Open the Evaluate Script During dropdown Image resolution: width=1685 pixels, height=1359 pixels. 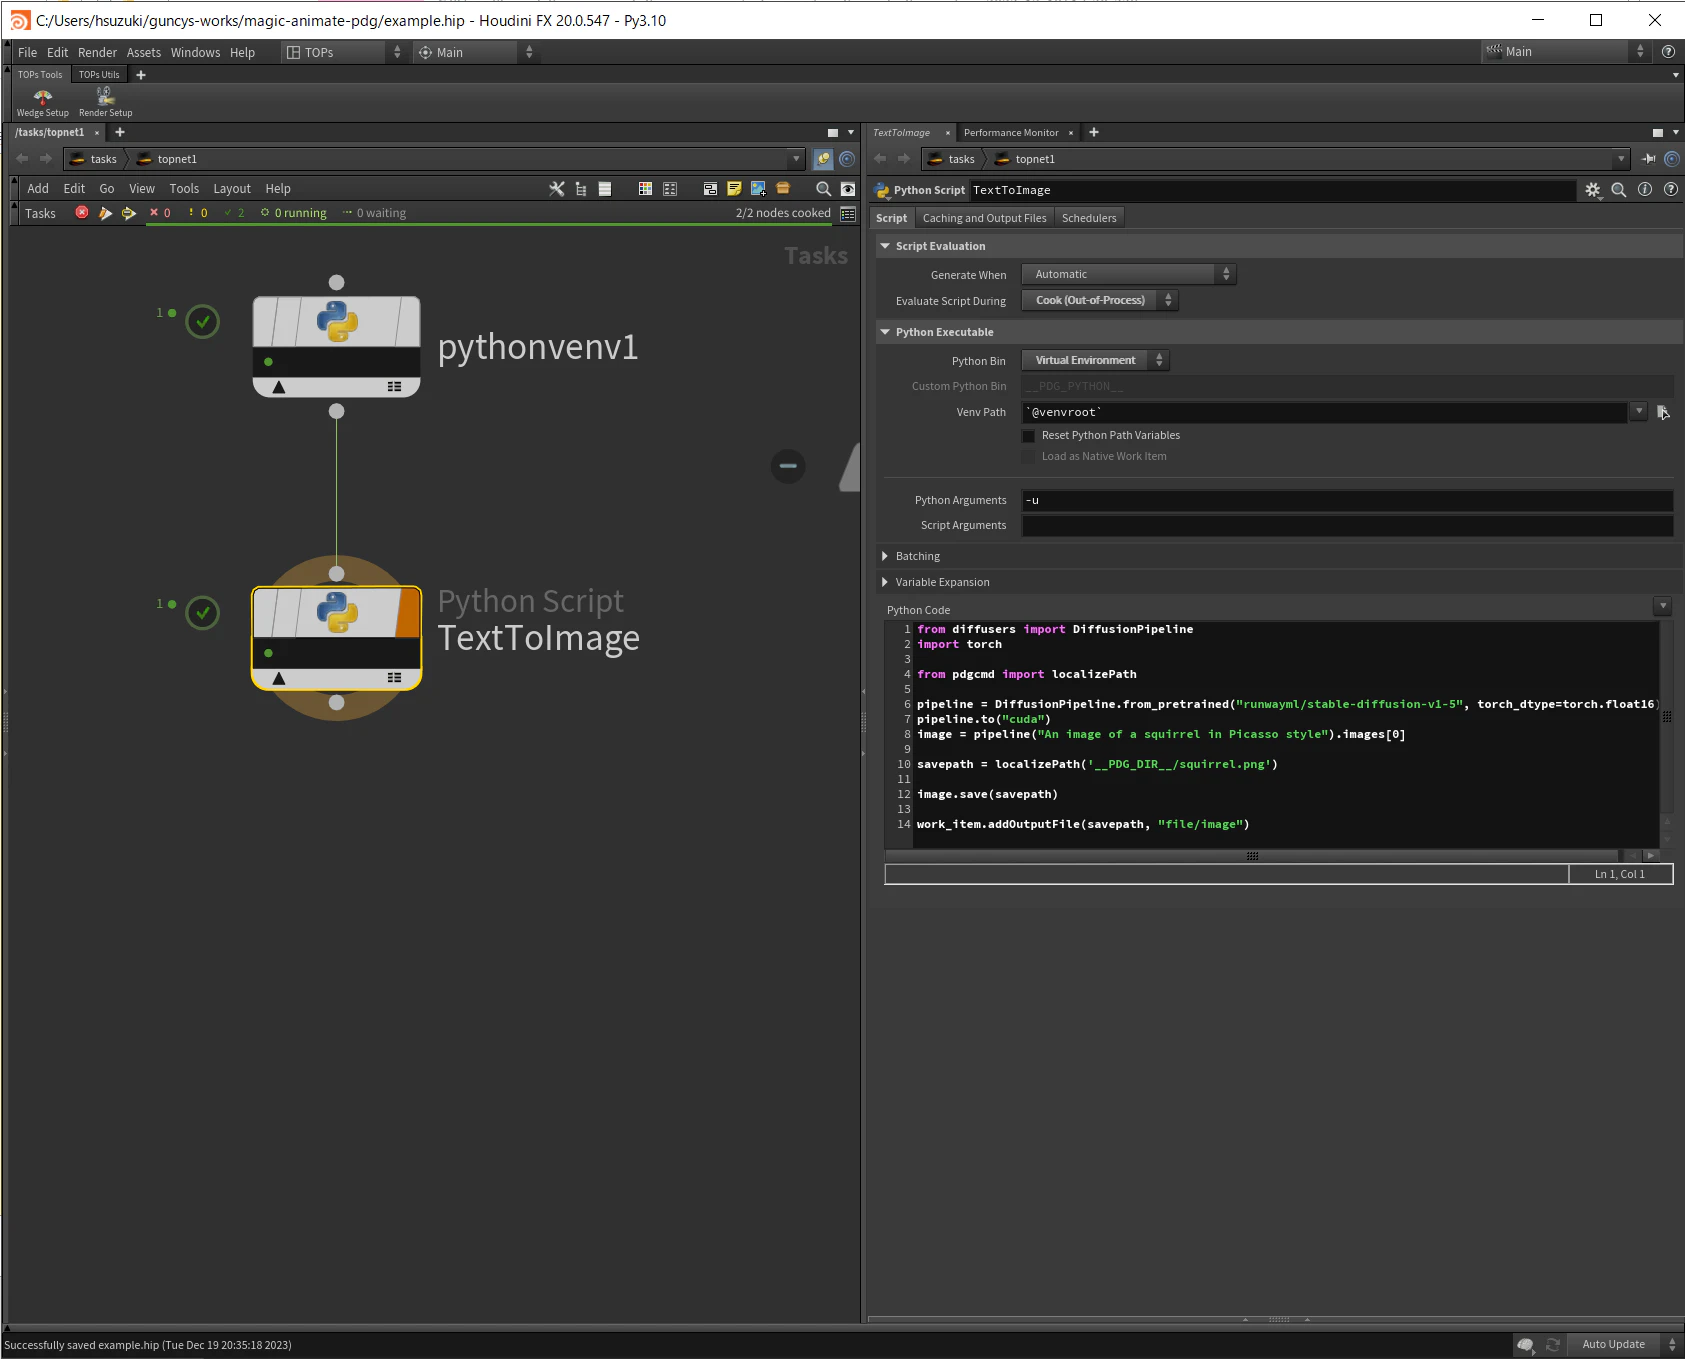tap(1099, 300)
